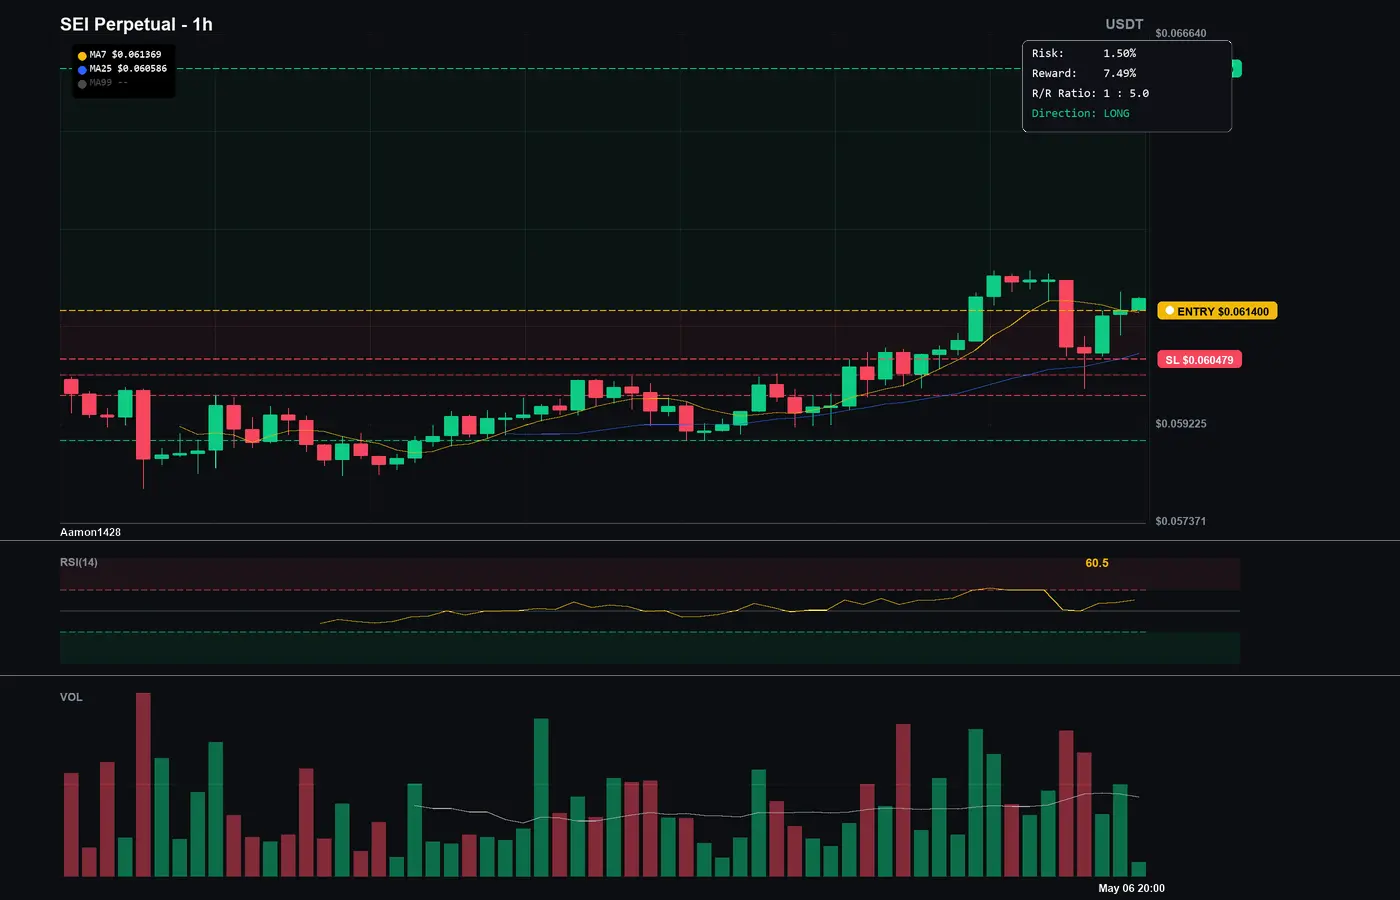Screen dimensions: 1400x900
Task: Select the $0.059225 price axis label
Action: click(1180, 424)
